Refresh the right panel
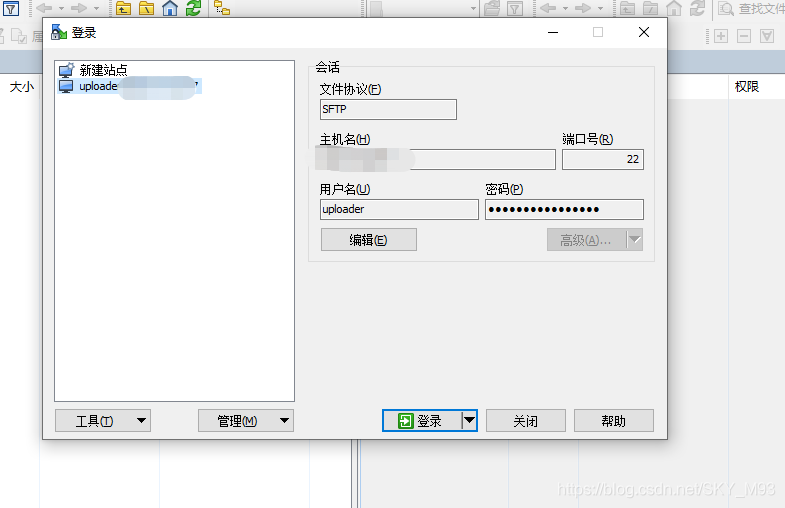785x508 pixels. (x=697, y=8)
